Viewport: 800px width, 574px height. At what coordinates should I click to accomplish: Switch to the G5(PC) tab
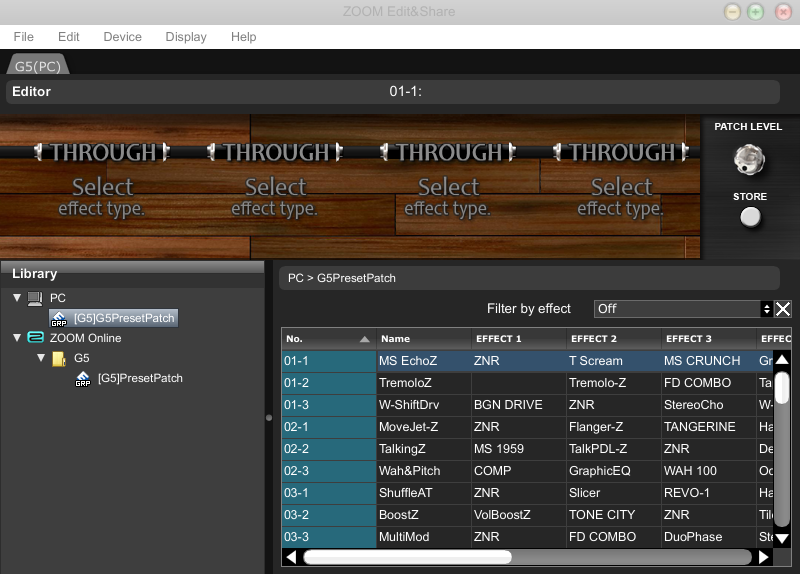click(38, 65)
